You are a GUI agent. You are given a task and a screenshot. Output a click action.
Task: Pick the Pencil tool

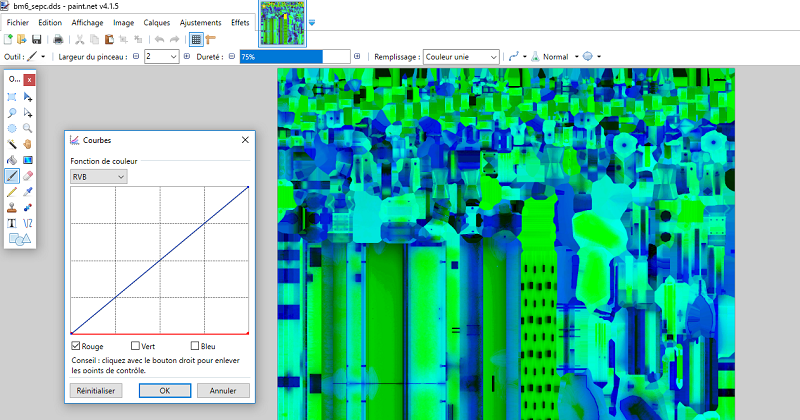coord(12,192)
